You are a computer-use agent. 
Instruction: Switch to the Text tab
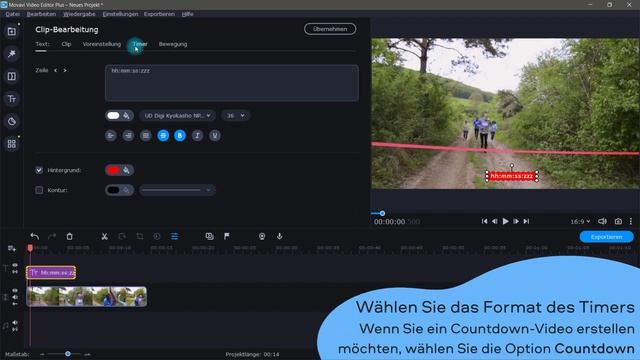tap(42, 44)
